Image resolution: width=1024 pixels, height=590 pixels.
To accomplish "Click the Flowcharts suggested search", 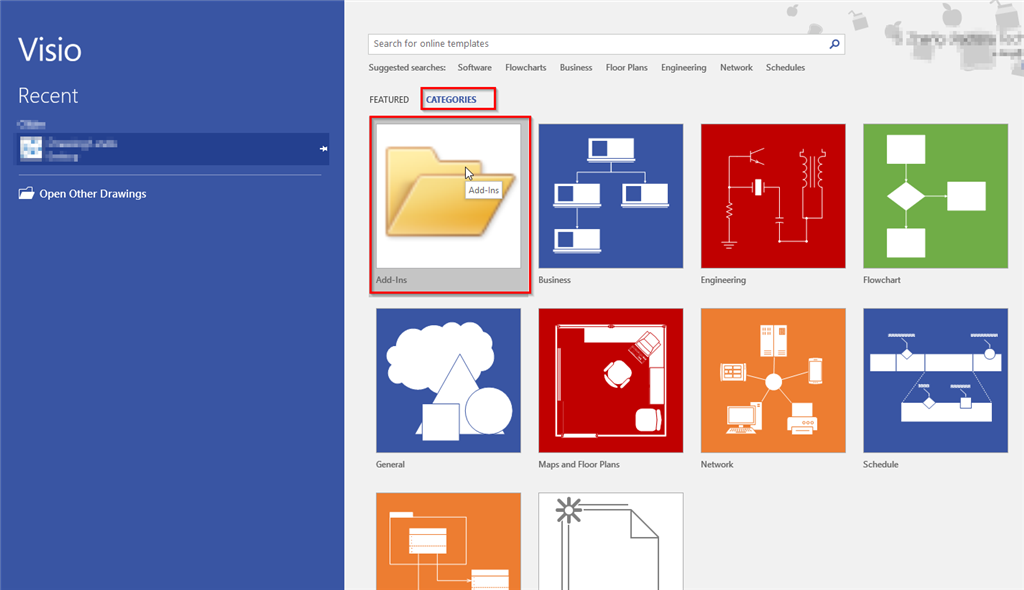I will pyautogui.click(x=526, y=67).
